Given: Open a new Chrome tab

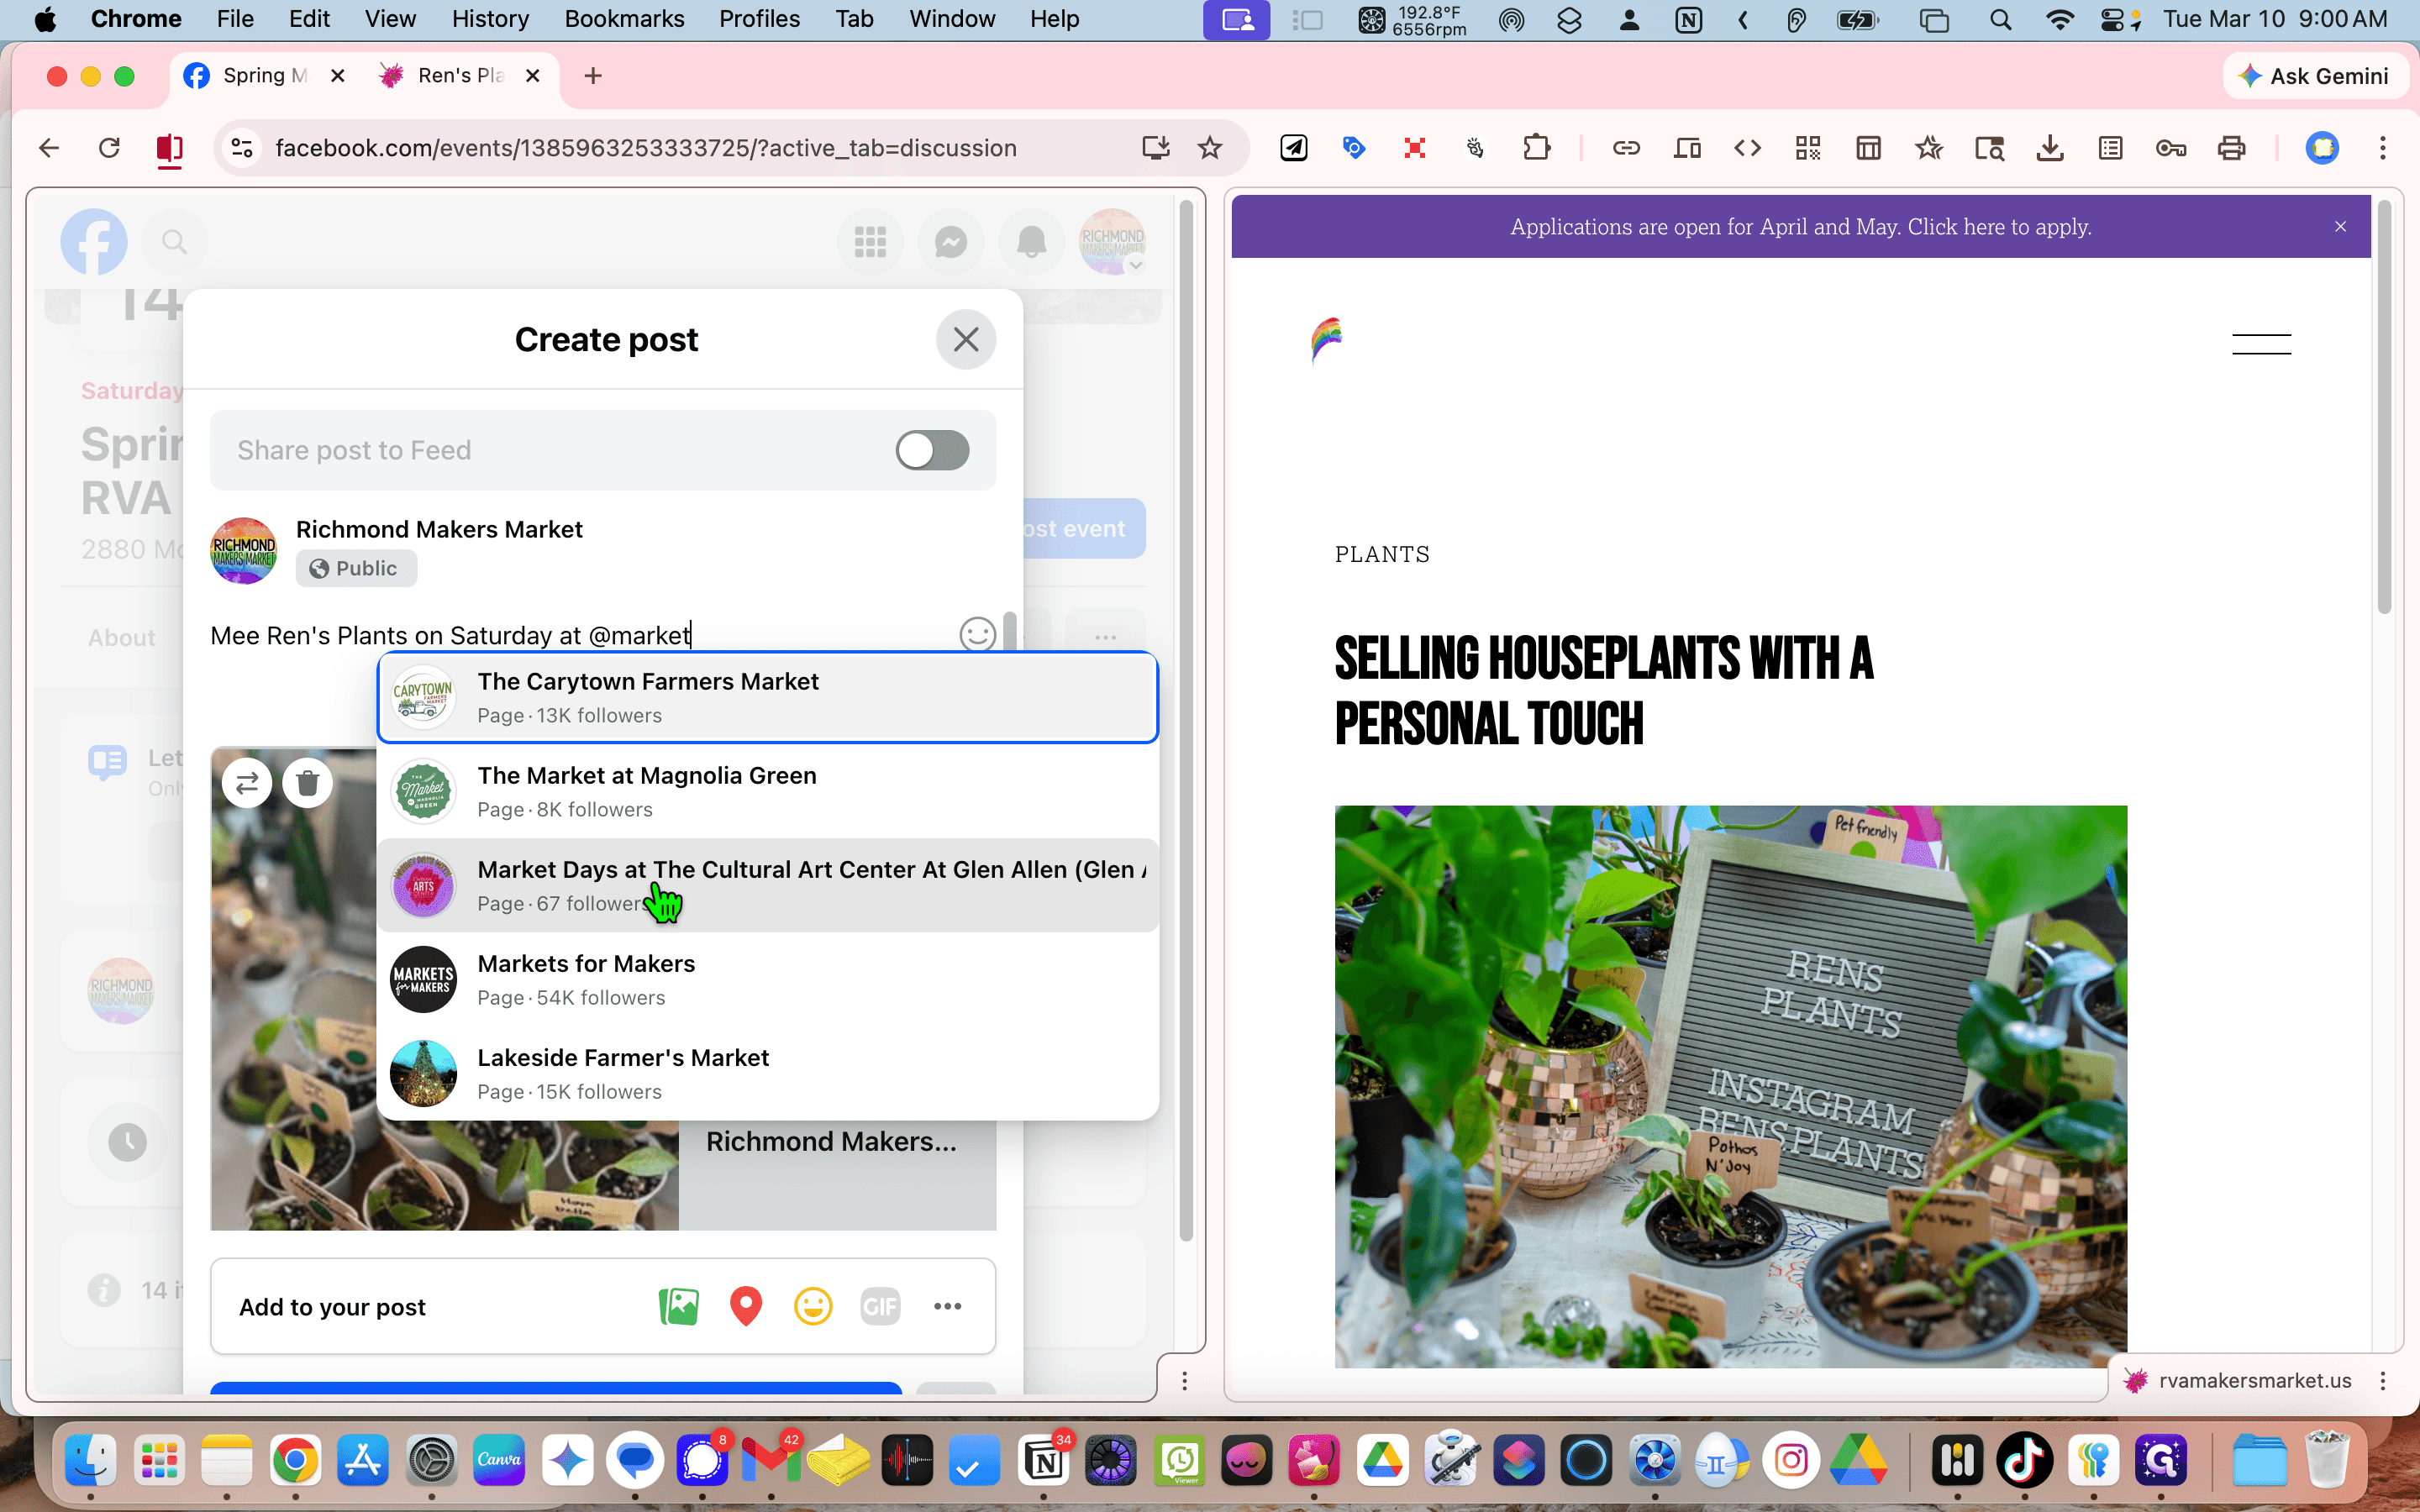Looking at the screenshot, I should [593, 76].
